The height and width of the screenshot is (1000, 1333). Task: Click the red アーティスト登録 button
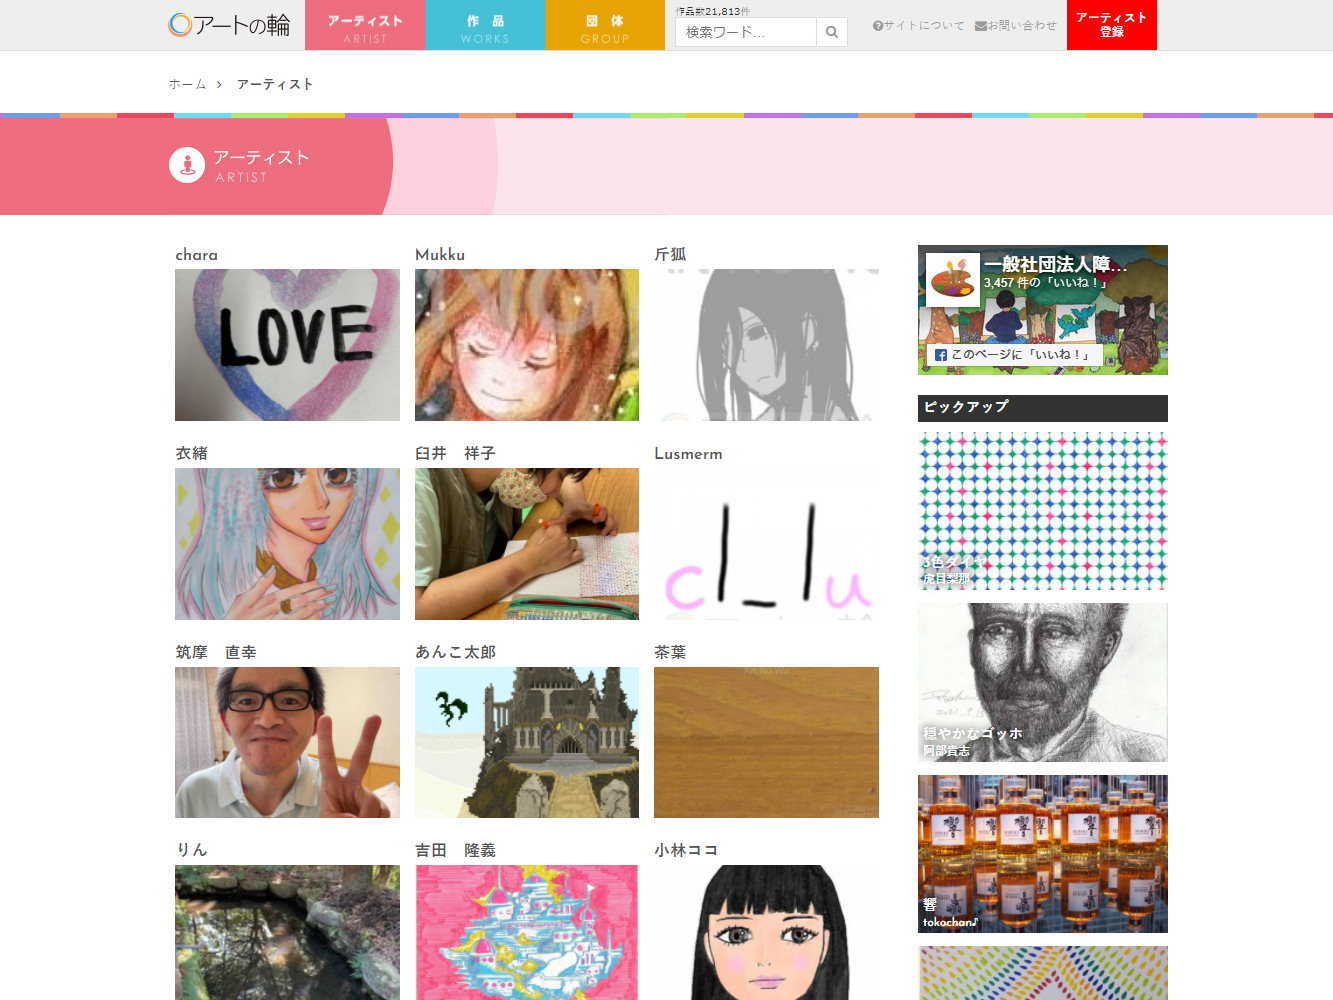pos(1112,25)
